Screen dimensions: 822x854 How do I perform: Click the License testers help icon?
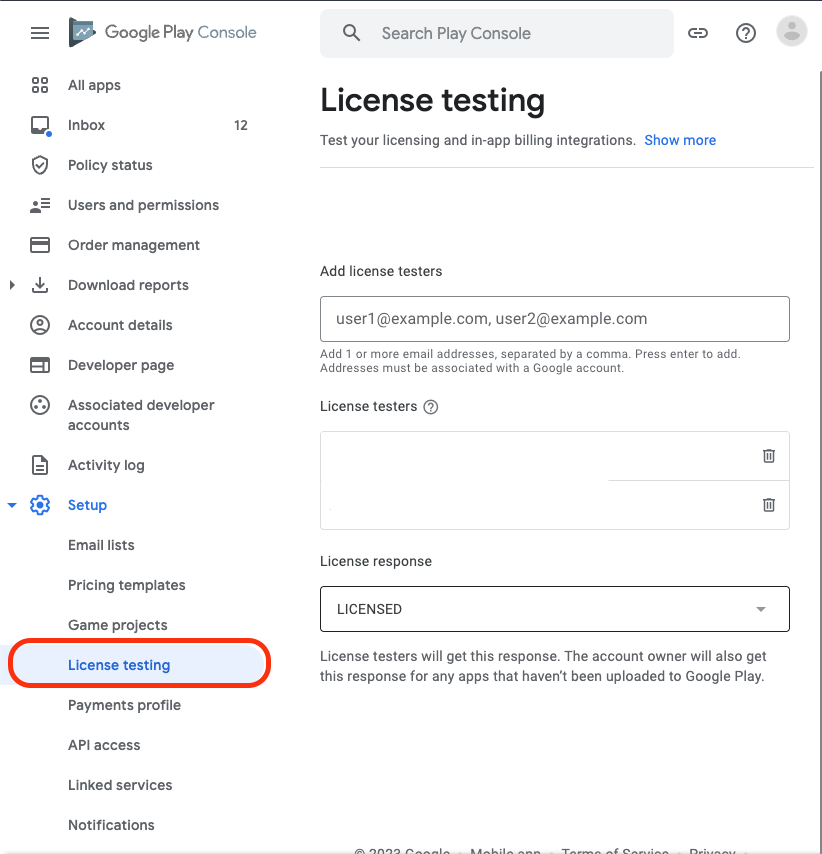pyautogui.click(x=431, y=407)
